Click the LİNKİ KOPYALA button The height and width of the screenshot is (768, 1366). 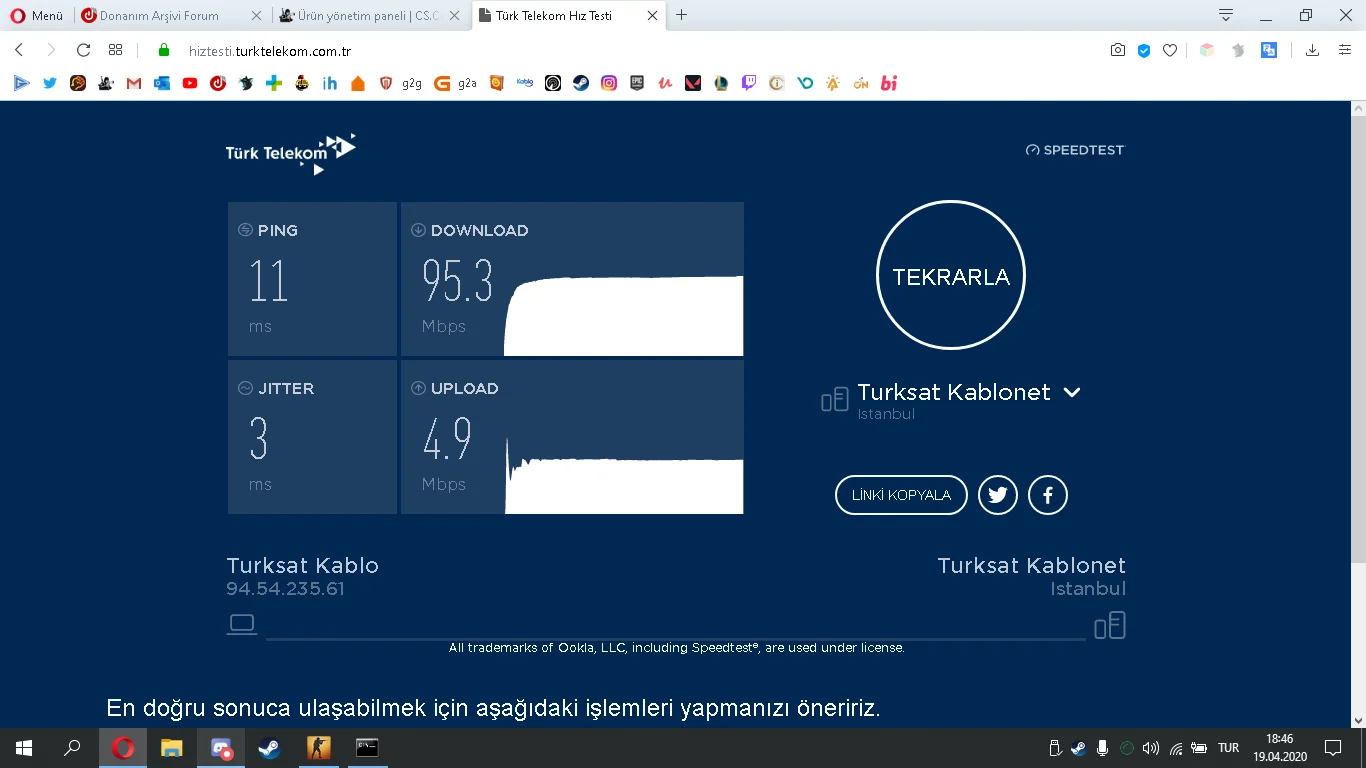coord(900,494)
